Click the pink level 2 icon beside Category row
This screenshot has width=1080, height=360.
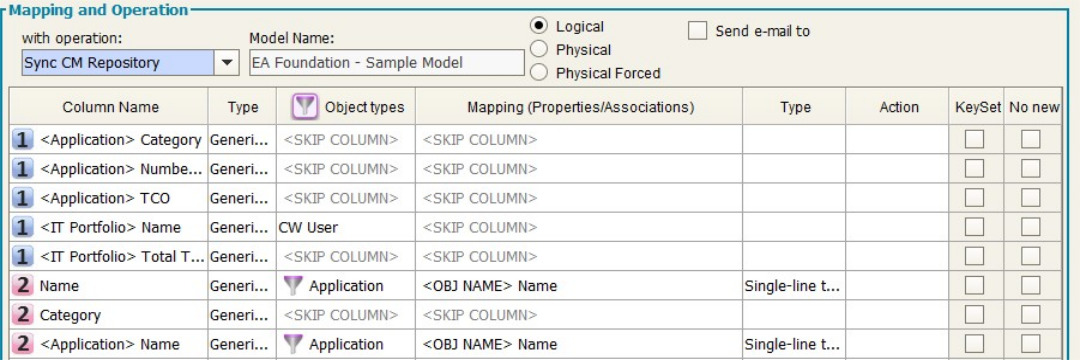tap(23, 315)
